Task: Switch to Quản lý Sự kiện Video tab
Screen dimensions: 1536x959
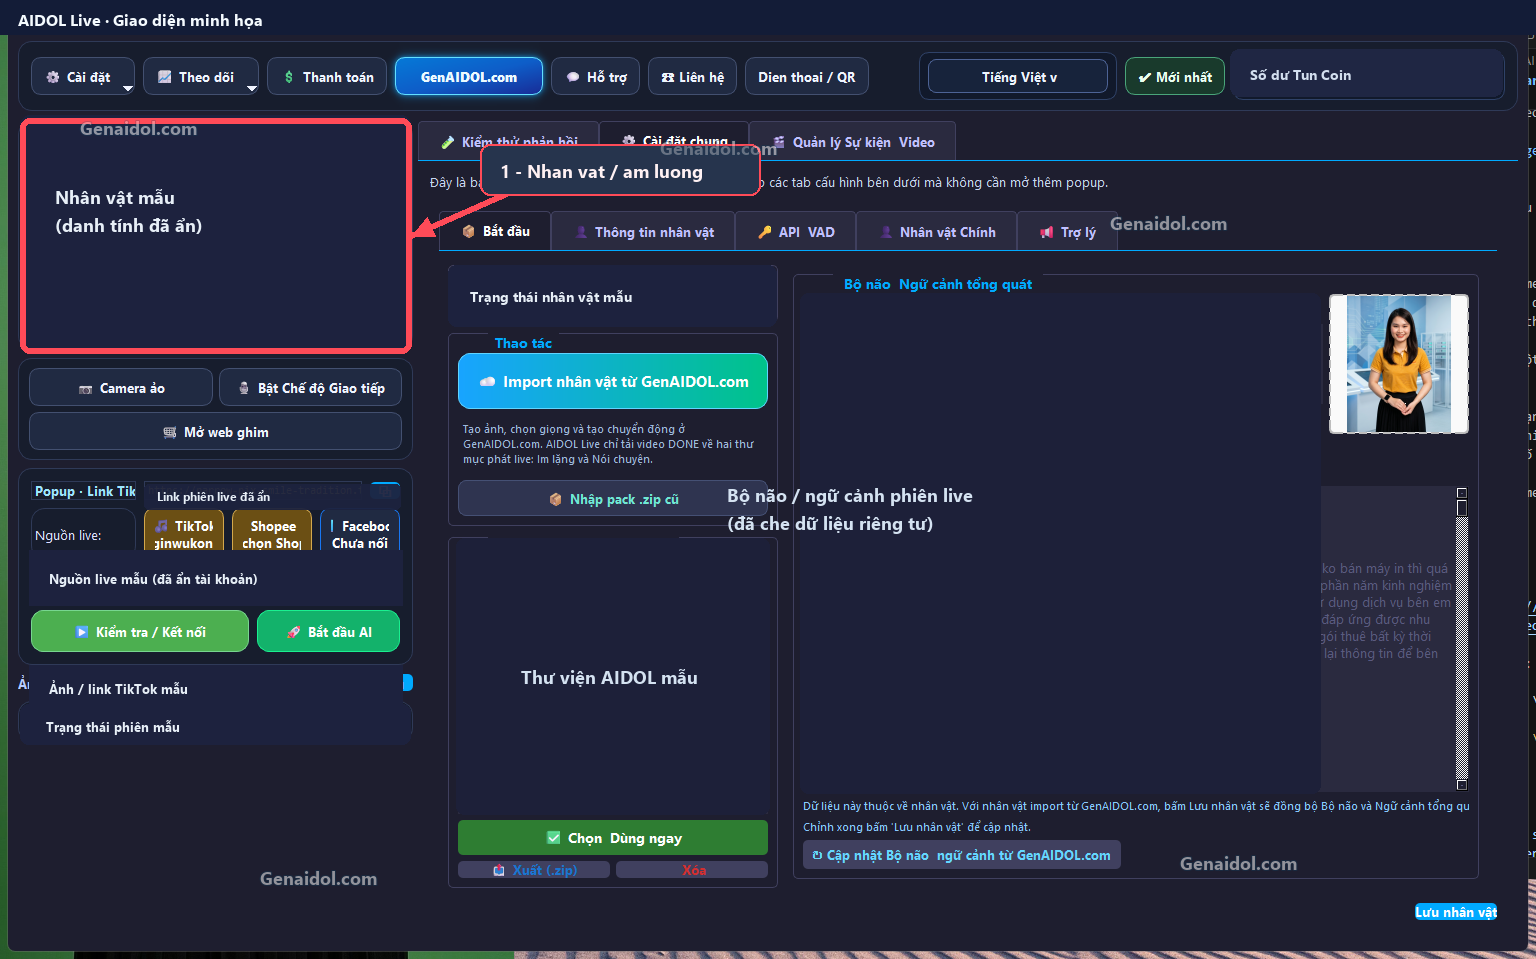Action: (x=853, y=142)
